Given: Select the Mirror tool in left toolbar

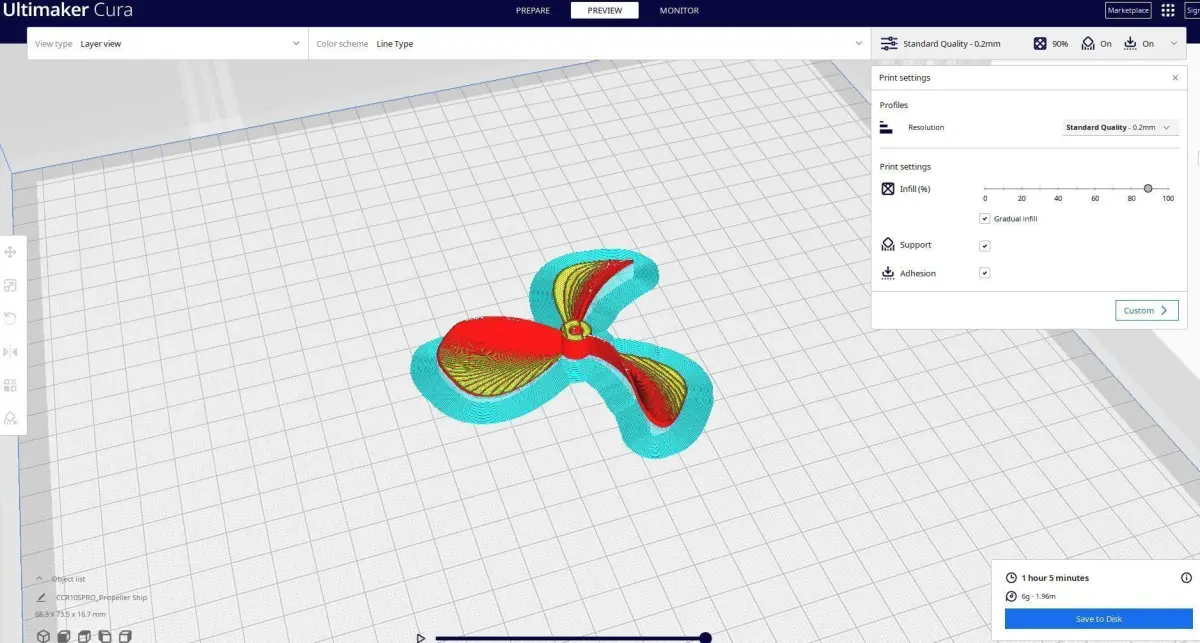Looking at the screenshot, I should [11, 351].
